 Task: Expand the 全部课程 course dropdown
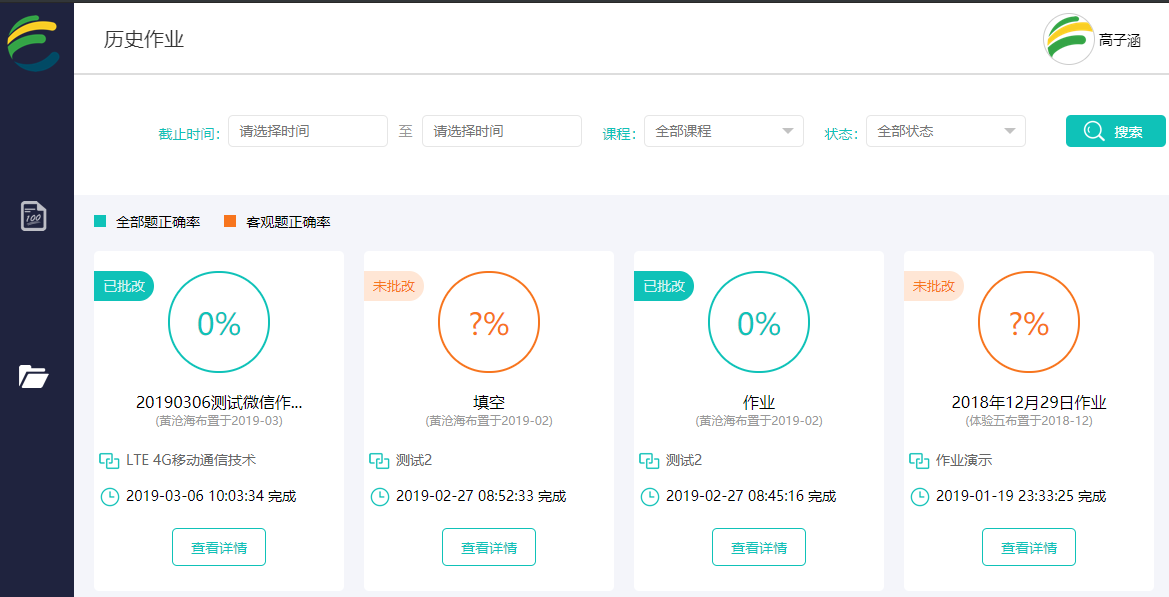click(x=723, y=131)
